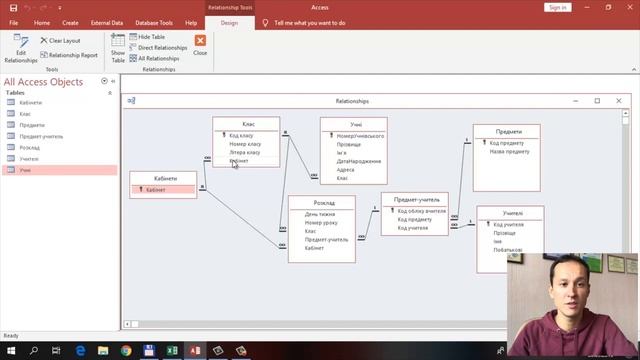Select the Учителі table in navigation pane
The width and height of the screenshot is (640, 360).
(x=60, y=159)
